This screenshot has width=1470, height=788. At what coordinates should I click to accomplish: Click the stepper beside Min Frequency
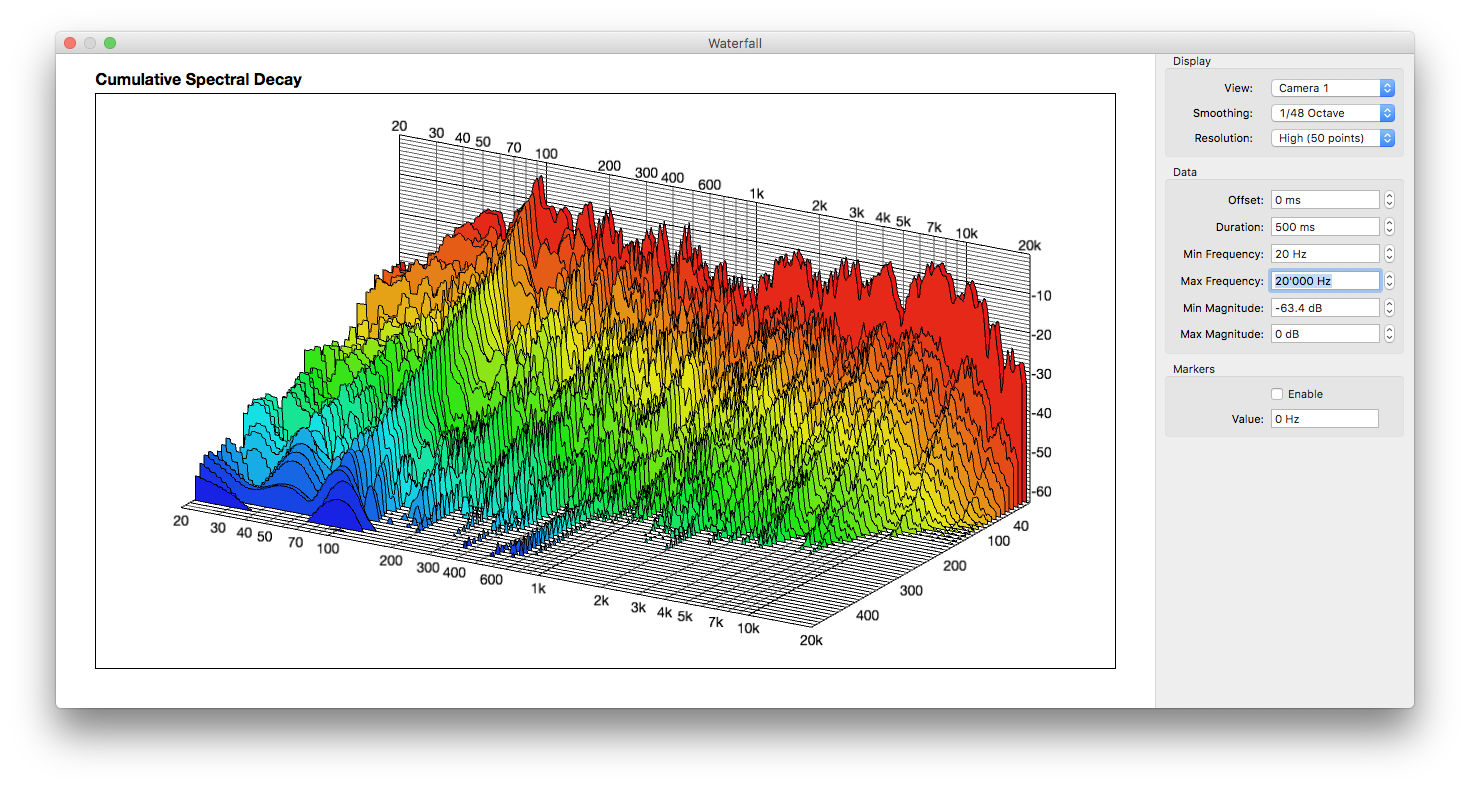(1389, 254)
